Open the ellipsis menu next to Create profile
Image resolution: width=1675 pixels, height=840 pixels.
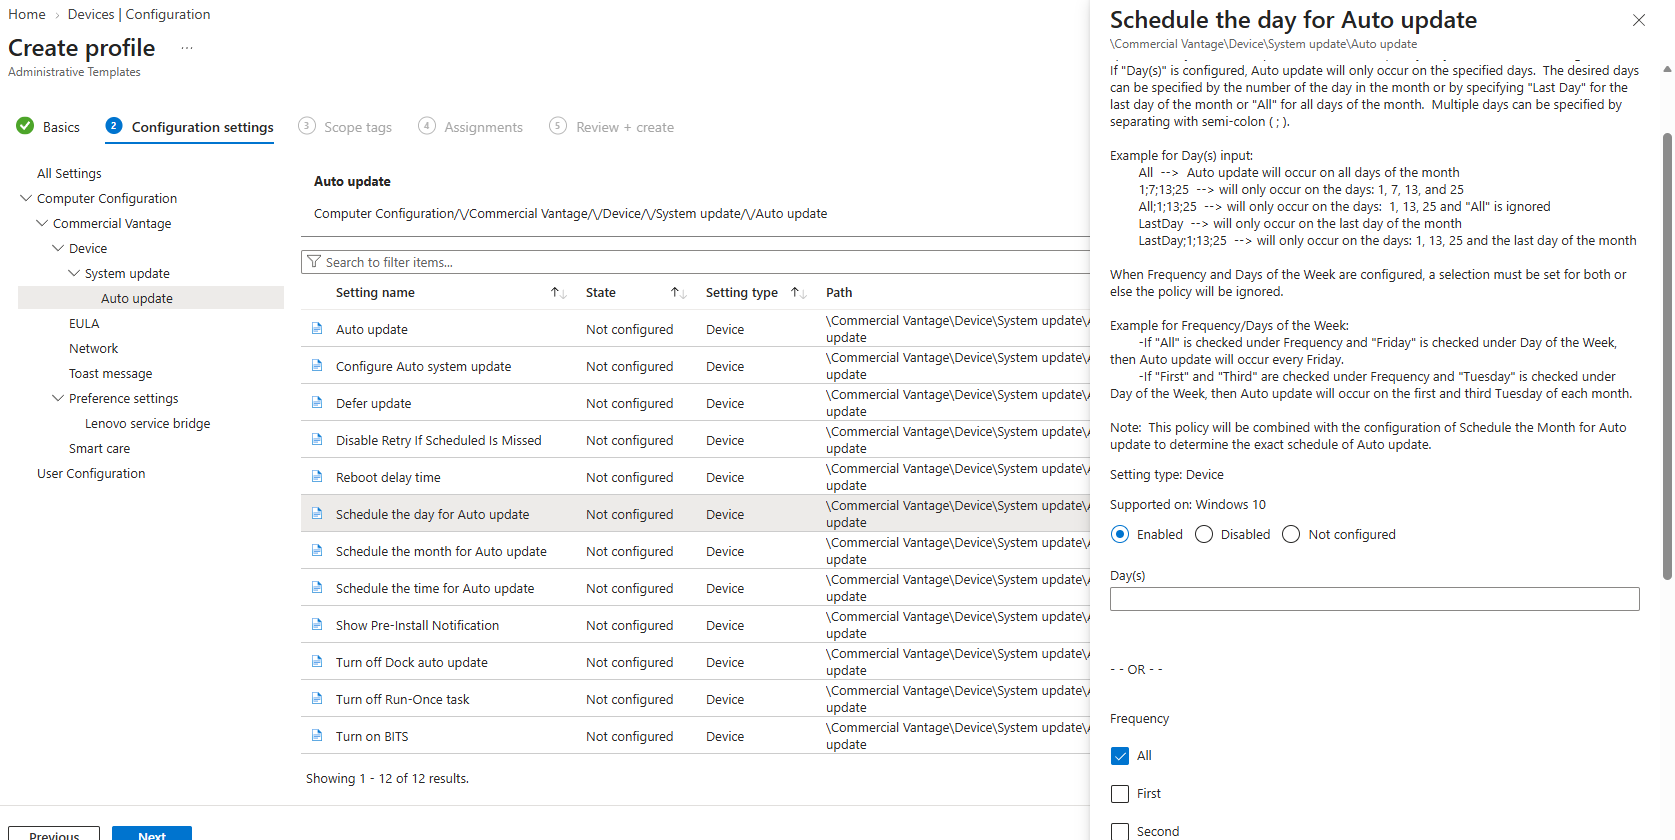coord(187,48)
